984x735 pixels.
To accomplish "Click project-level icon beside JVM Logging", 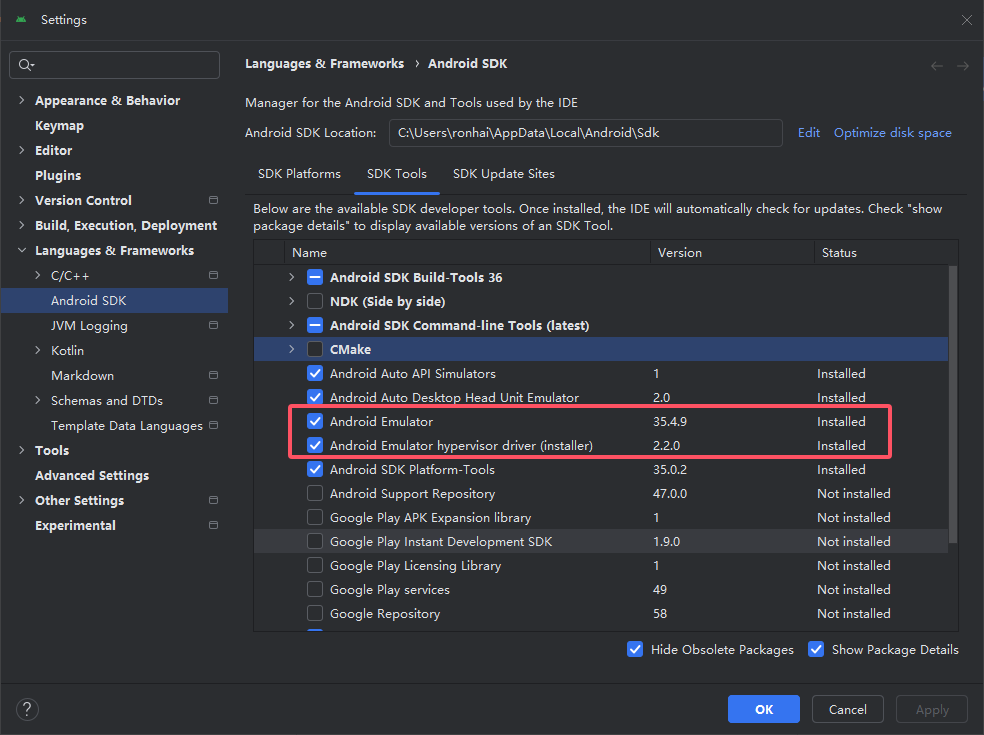I will point(213,325).
